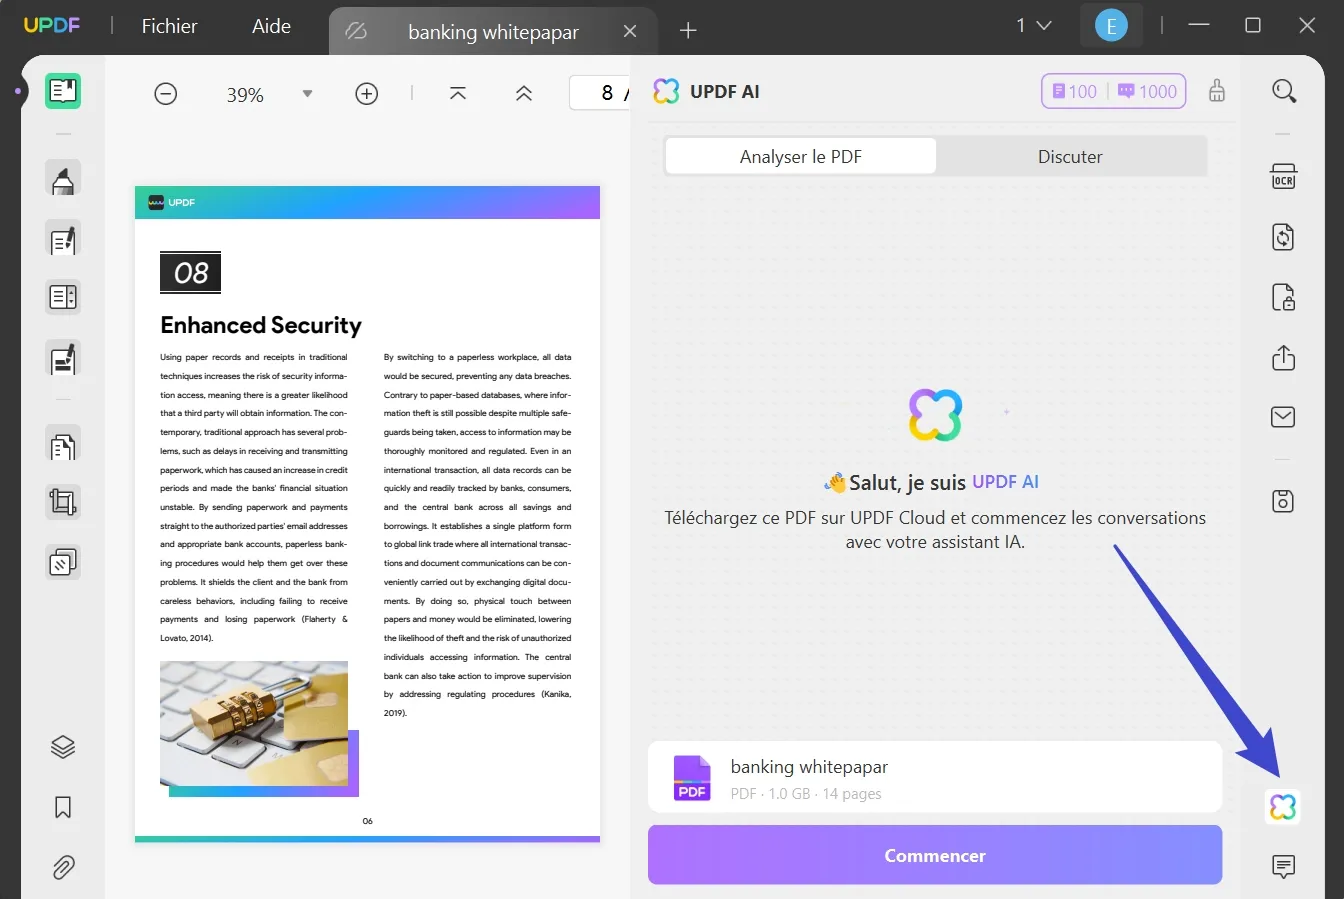
Task: Click the UPDF AI panel title
Action: pos(724,92)
